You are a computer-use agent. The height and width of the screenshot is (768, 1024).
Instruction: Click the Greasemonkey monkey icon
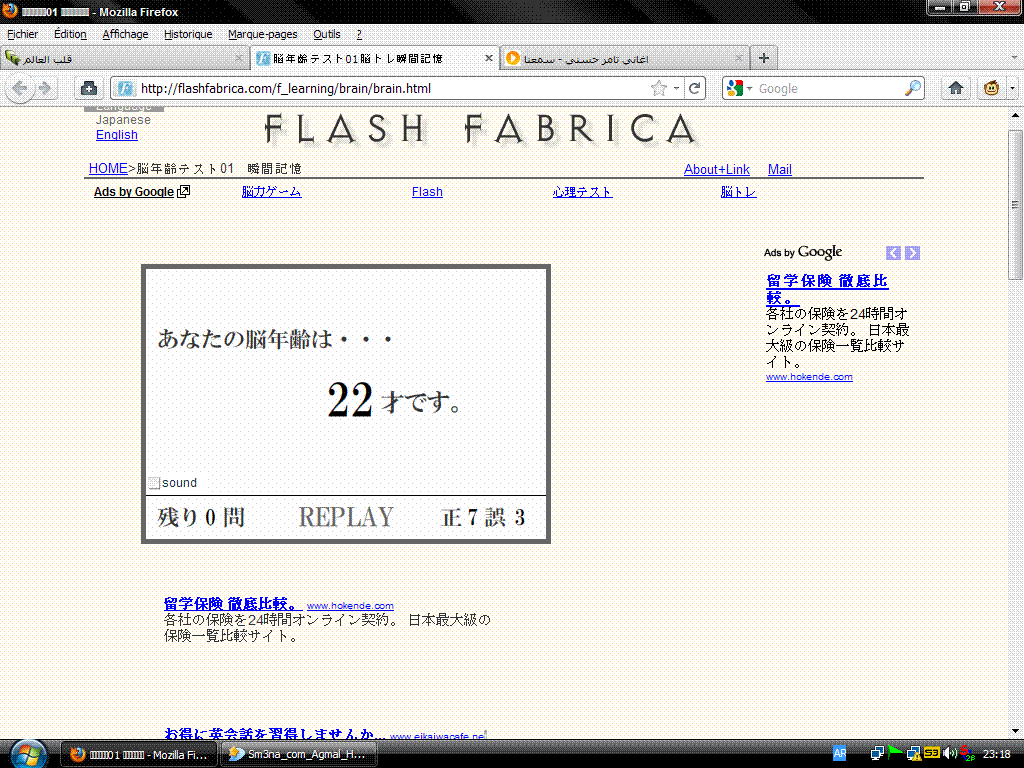pyautogui.click(x=991, y=88)
